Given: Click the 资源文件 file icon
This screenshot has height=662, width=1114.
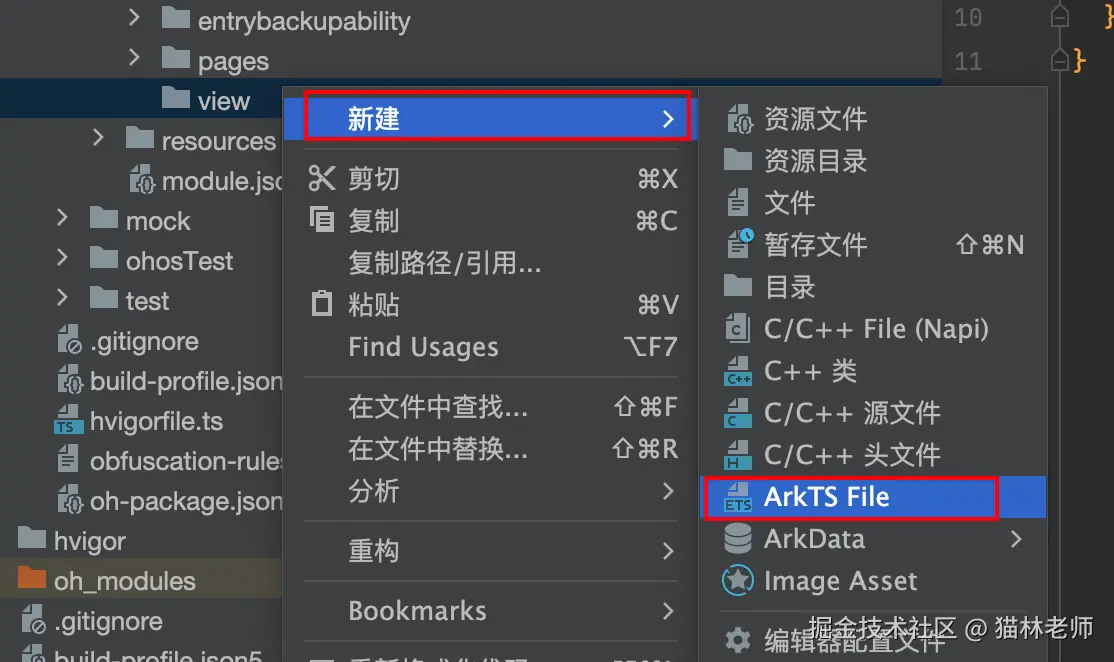Looking at the screenshot, I should click(739, 119).
